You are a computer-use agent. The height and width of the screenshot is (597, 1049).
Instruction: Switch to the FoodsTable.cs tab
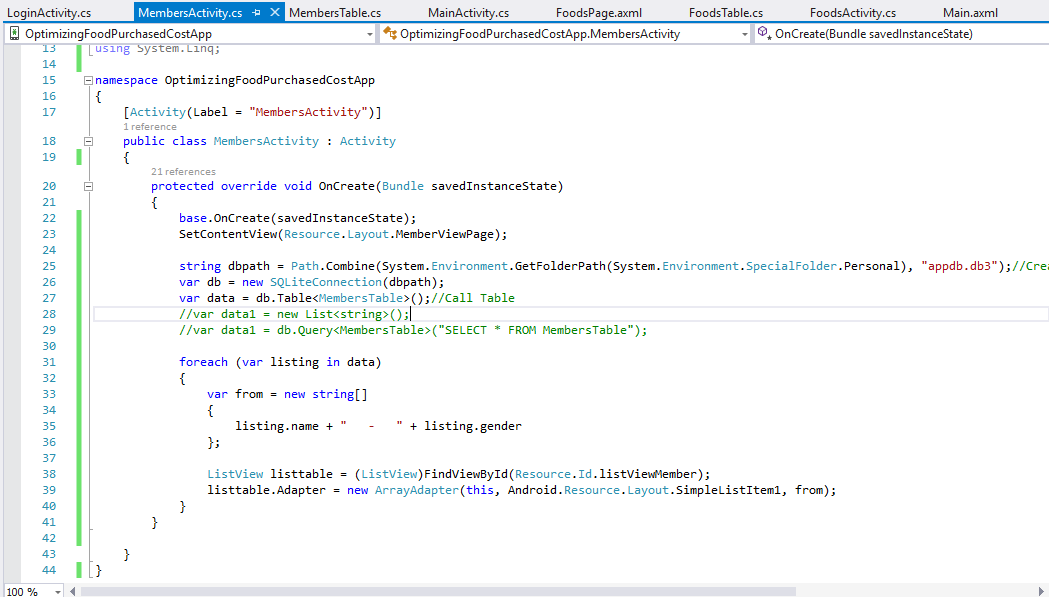726,13
